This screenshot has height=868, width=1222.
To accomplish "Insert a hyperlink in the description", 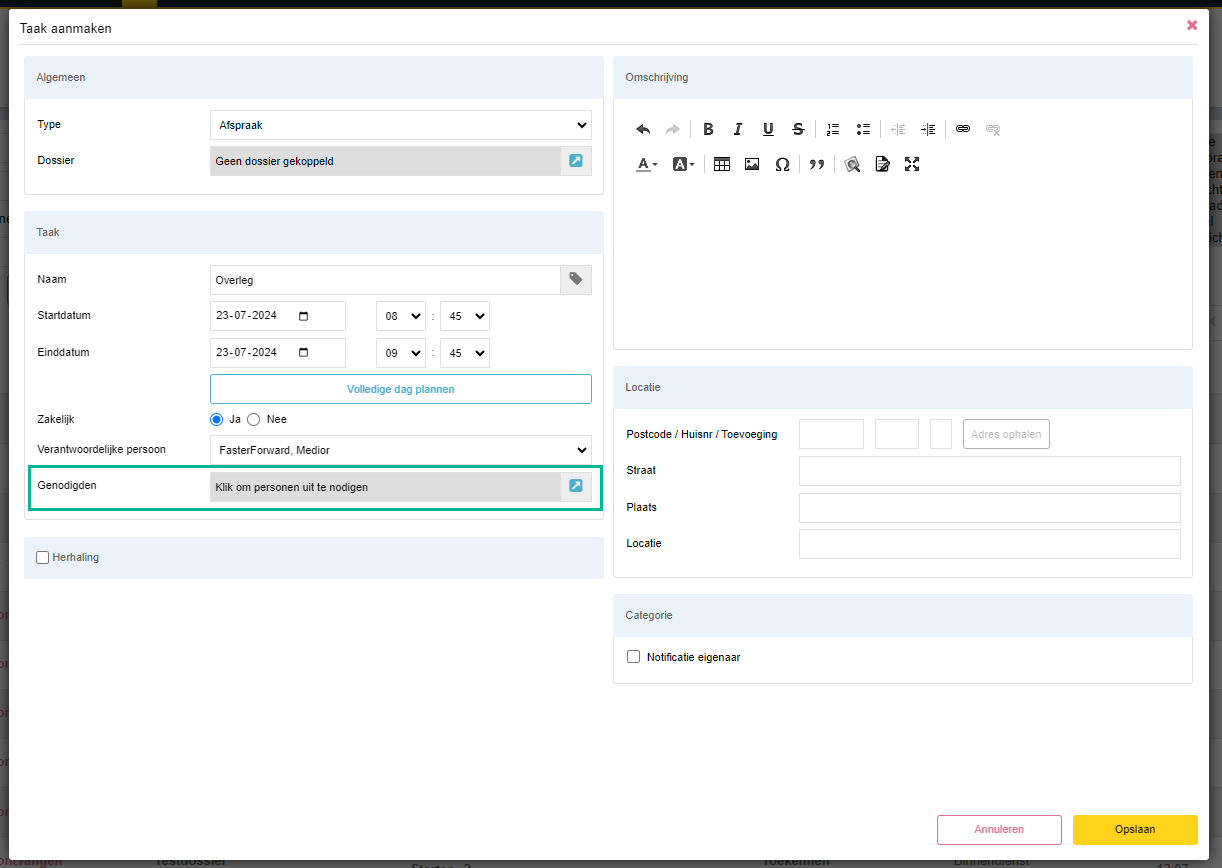I will tap(963, 129).
